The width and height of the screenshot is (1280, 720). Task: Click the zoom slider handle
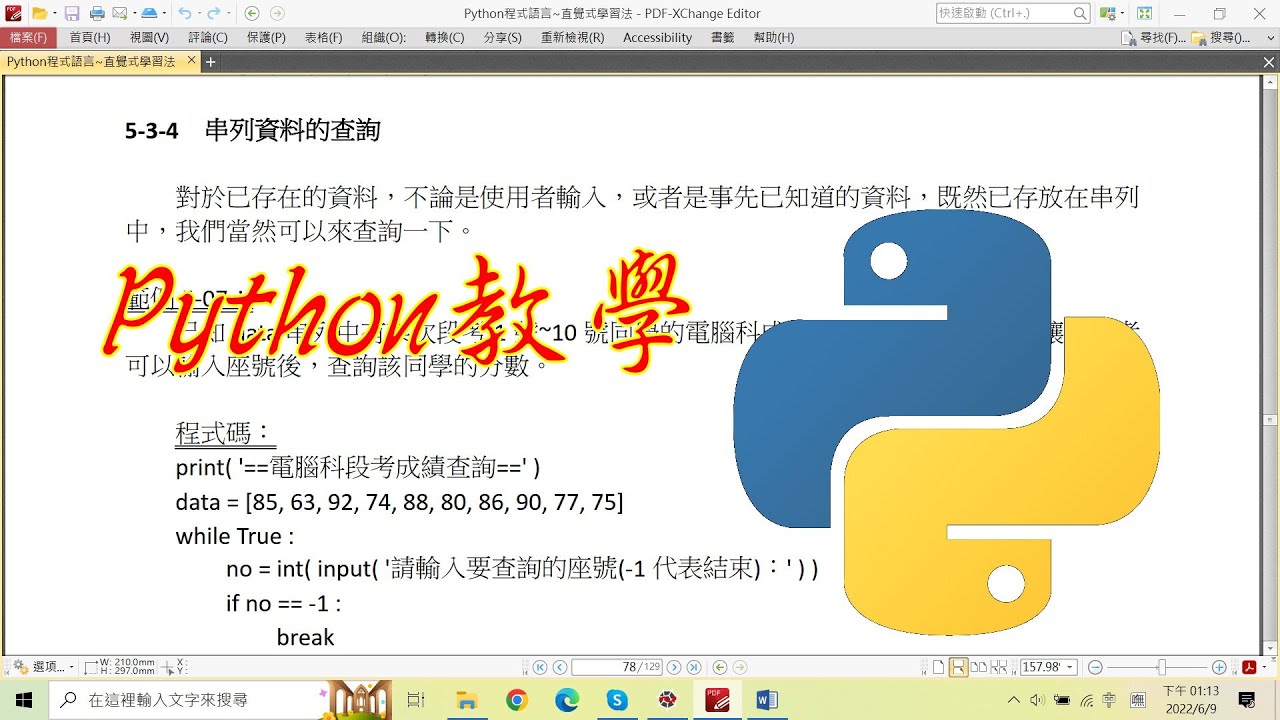(x=1161, y=667)
